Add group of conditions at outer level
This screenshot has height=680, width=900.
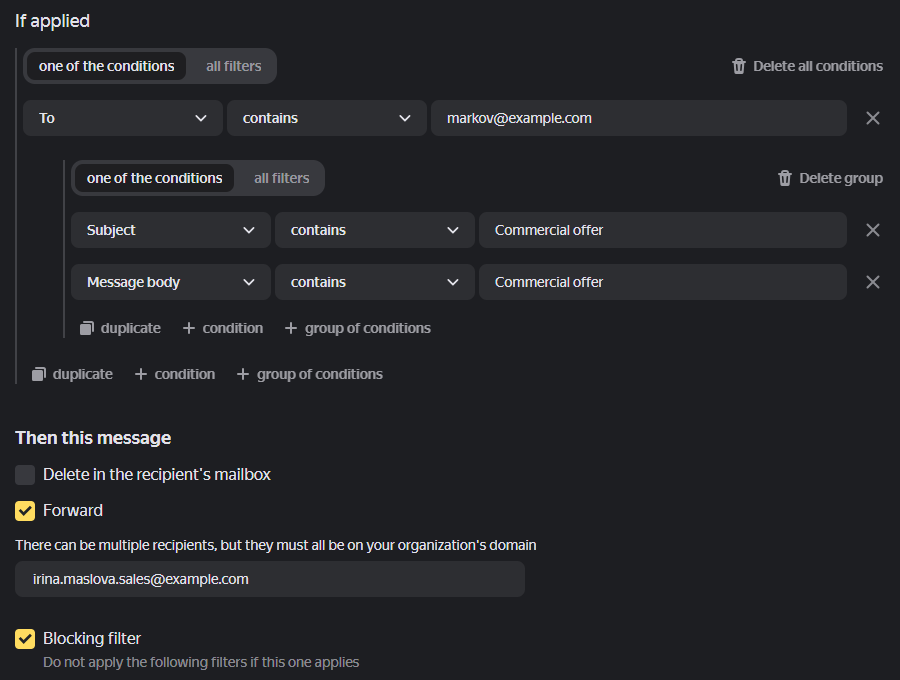(x=310, y=374)
